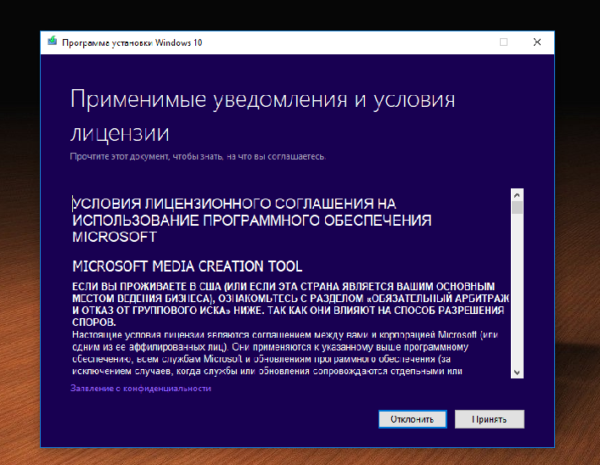Close the Windows 10 setup window
Viewport: 600px width, 465px height.
[537, 42]
